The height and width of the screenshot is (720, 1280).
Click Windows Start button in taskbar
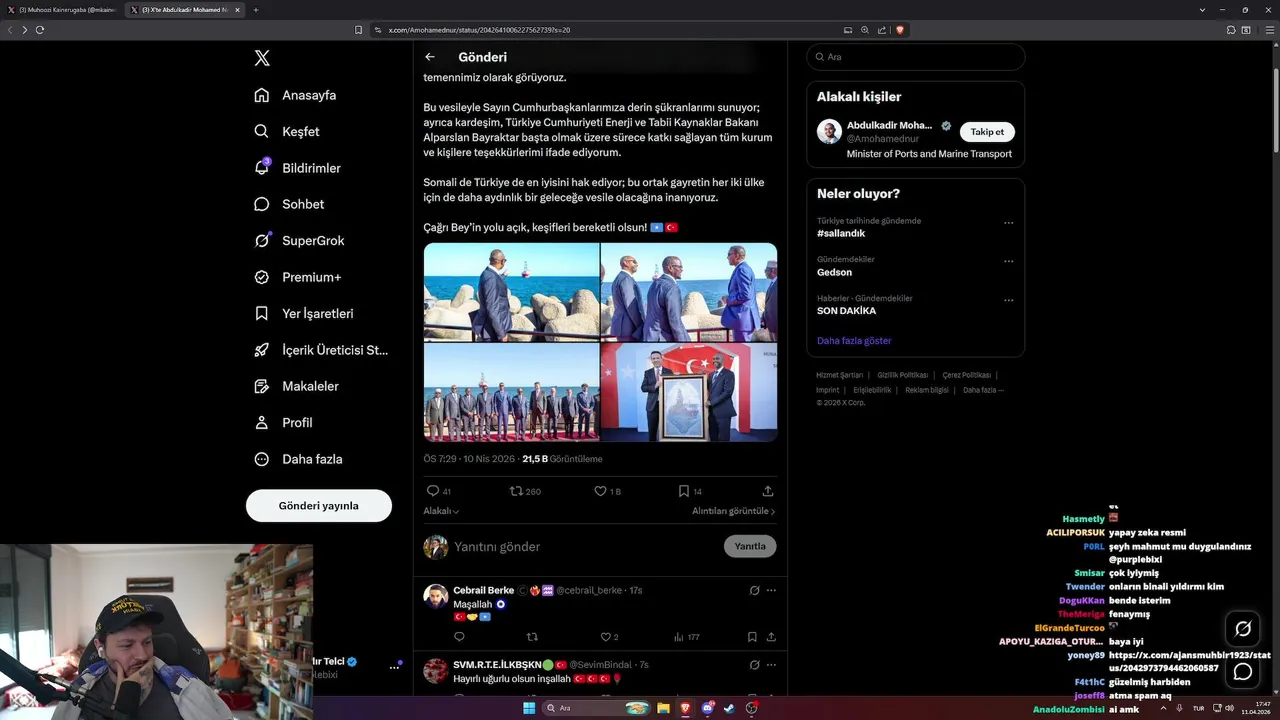(x=529, y=708)
